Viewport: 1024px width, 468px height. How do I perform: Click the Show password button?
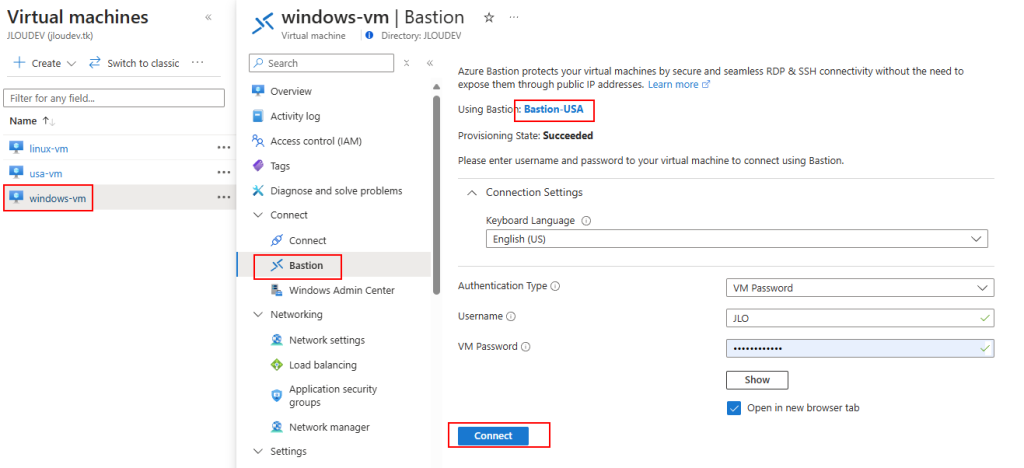coord(757,380)
